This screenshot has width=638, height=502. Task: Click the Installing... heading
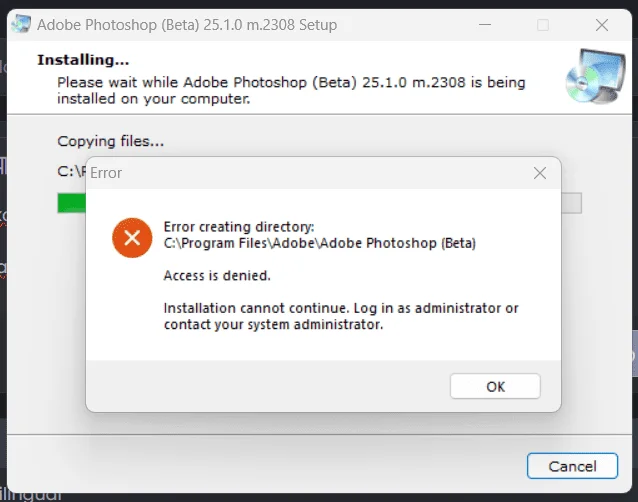point(83,60)
